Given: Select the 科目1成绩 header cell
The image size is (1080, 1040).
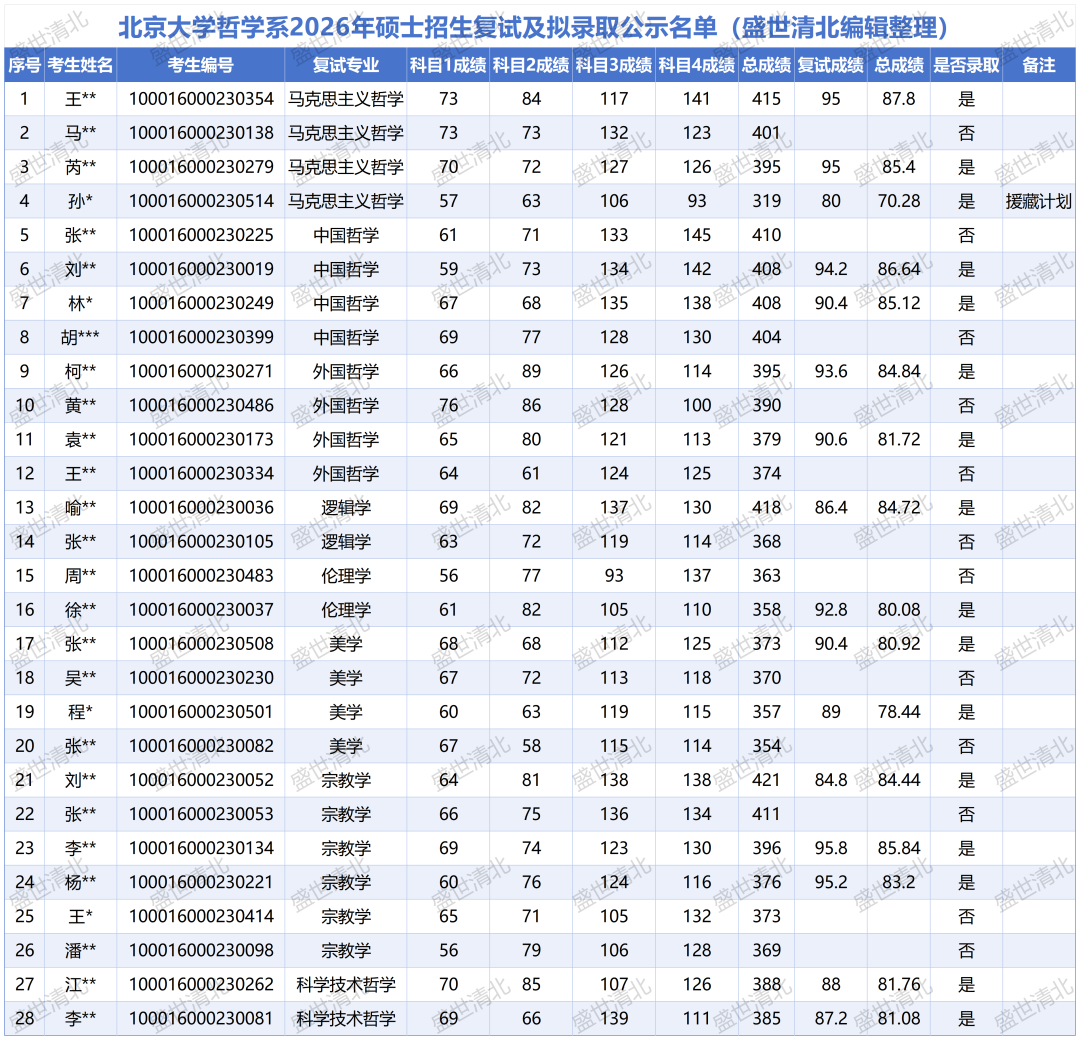Looking at the screenshot, I should pyautogui.click(x=448, y=65).
